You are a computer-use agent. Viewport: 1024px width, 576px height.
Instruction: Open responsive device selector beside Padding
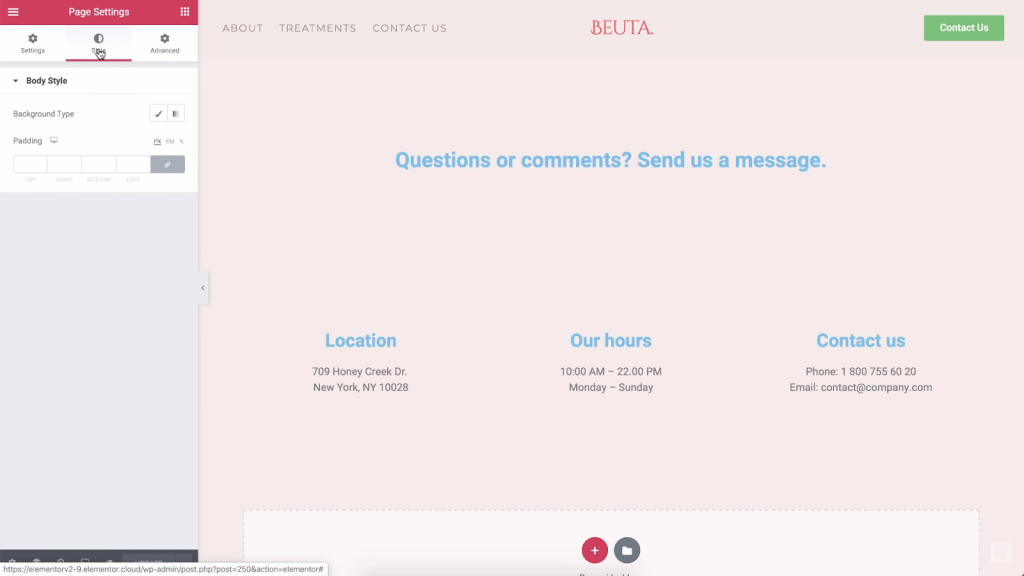point(54,141)
